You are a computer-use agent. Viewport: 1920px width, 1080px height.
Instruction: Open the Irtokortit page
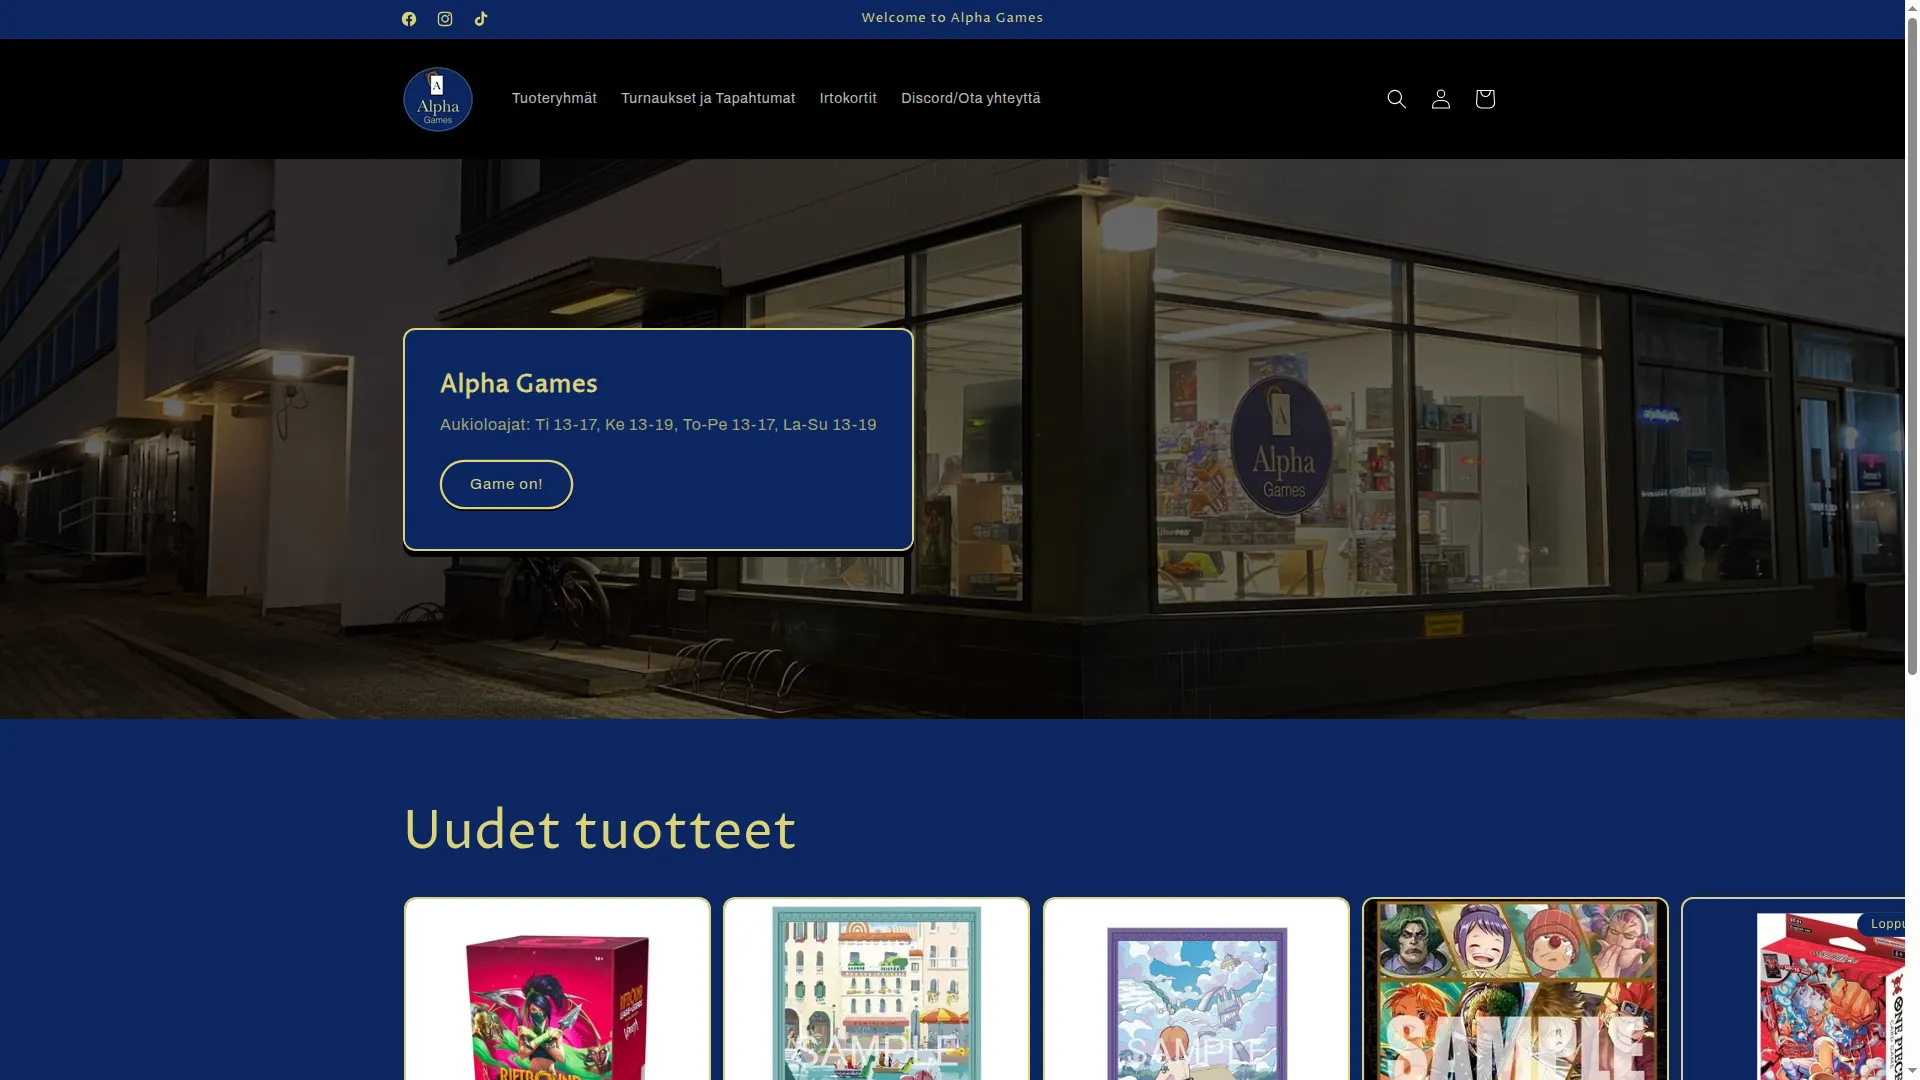(x=848, y=98)
